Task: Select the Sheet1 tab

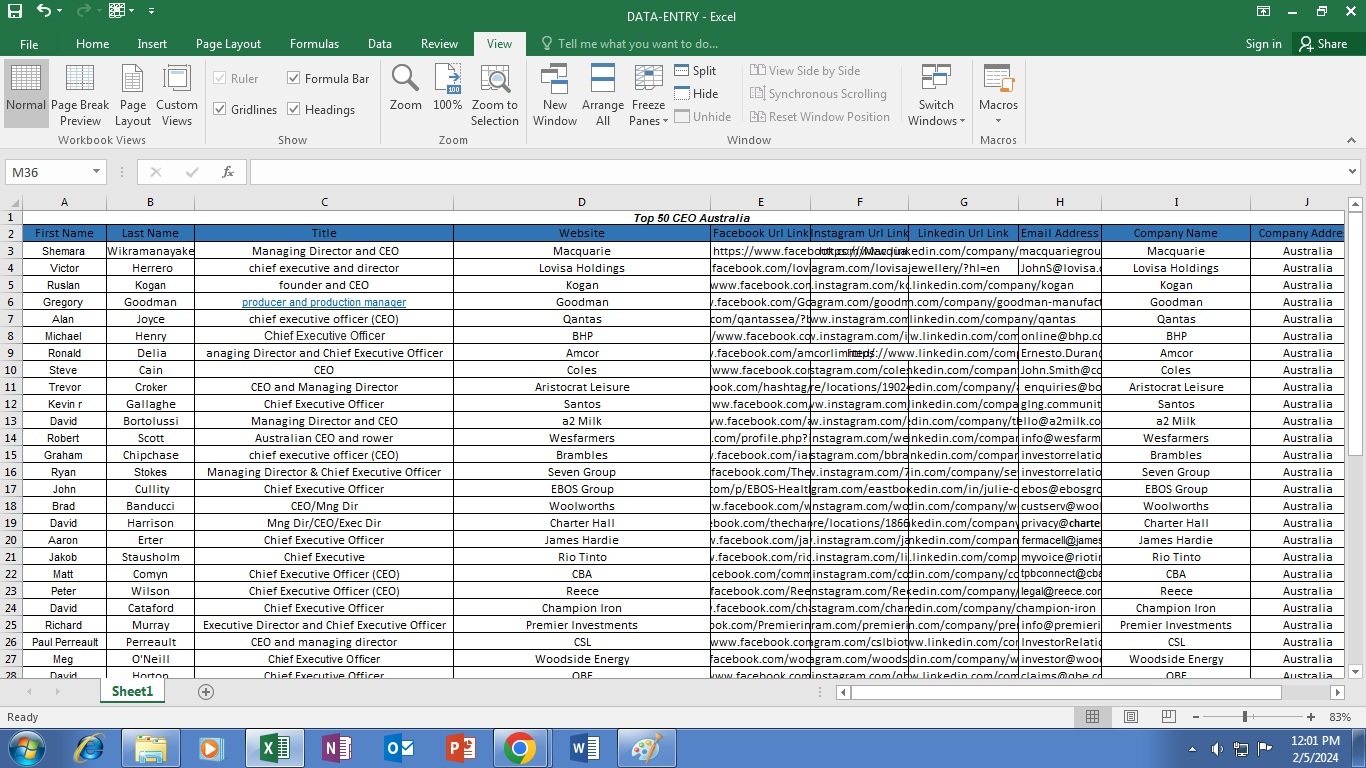Action: [x=132, y=691]
